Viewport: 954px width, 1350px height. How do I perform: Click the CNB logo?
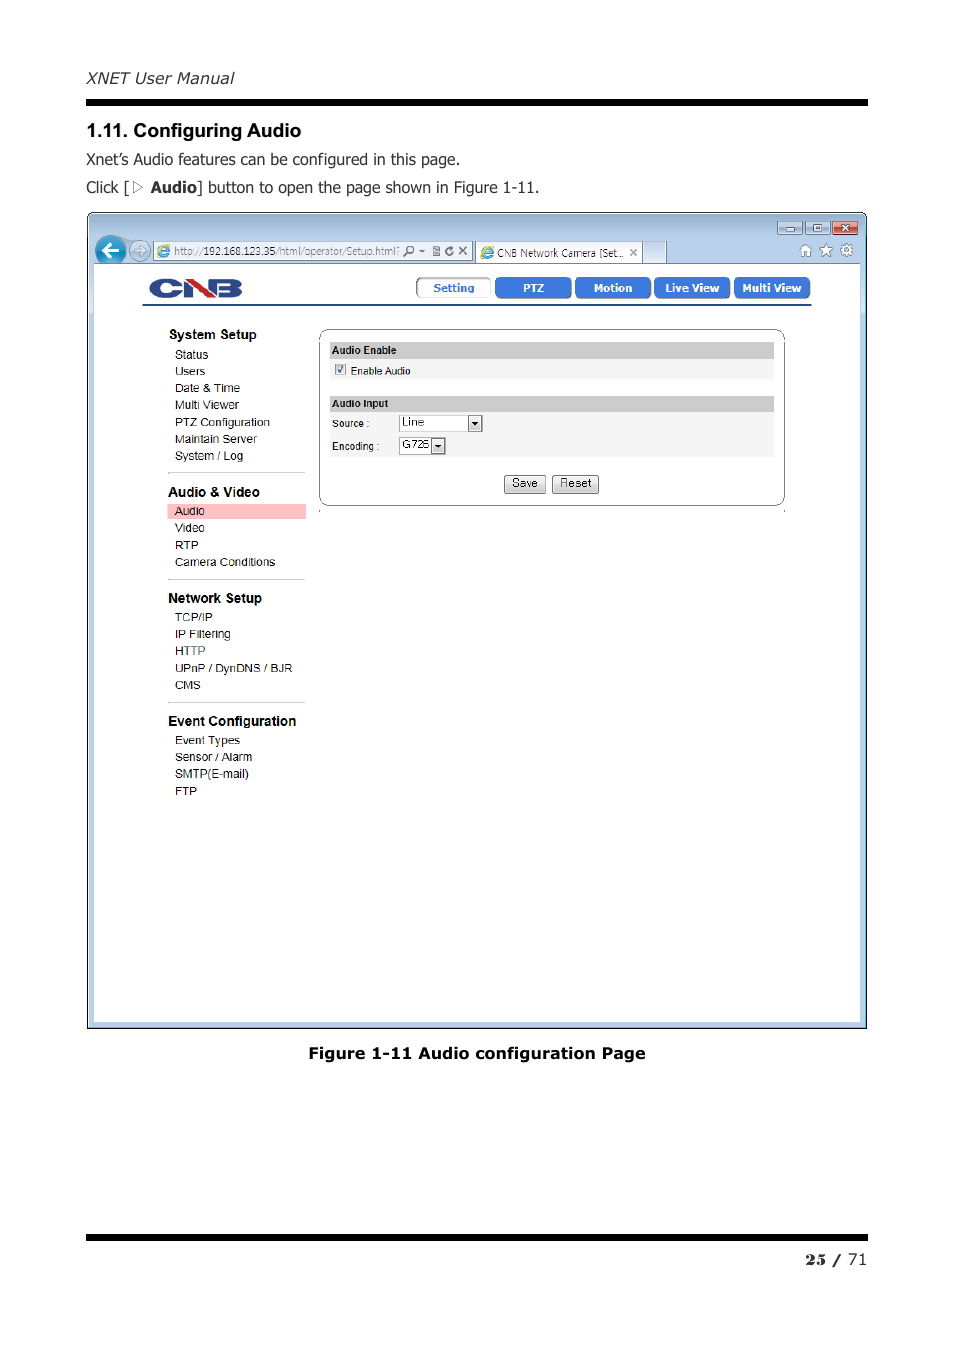196,289
